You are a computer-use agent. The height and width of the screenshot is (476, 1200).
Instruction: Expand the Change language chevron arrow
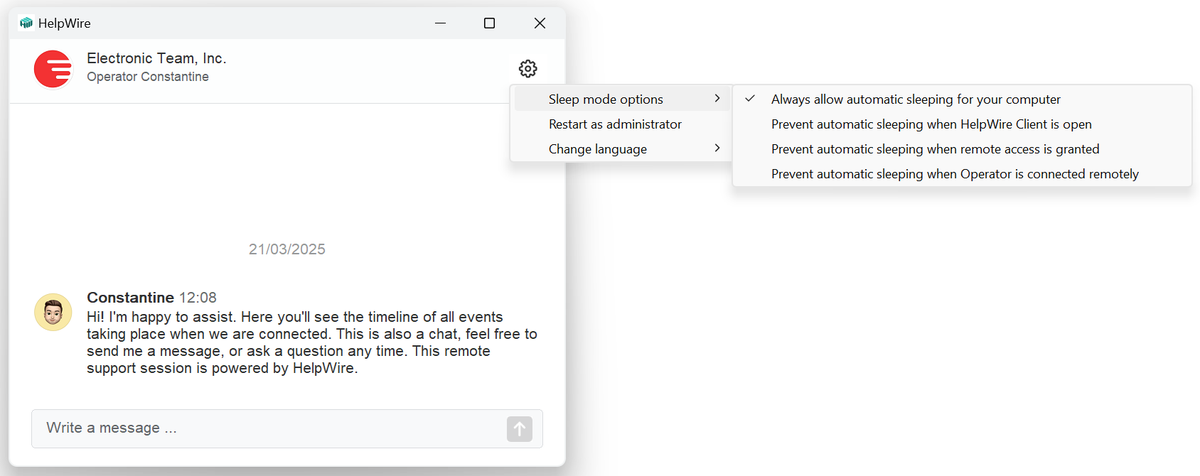(716, 149)
